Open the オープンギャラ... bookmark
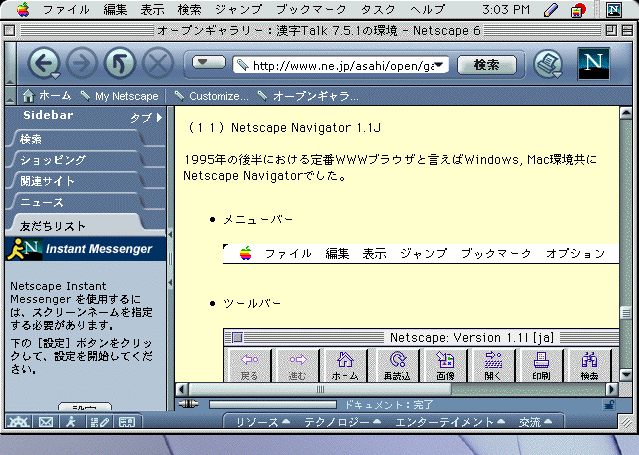The image size is (639, 455). [x=308, y=96]
